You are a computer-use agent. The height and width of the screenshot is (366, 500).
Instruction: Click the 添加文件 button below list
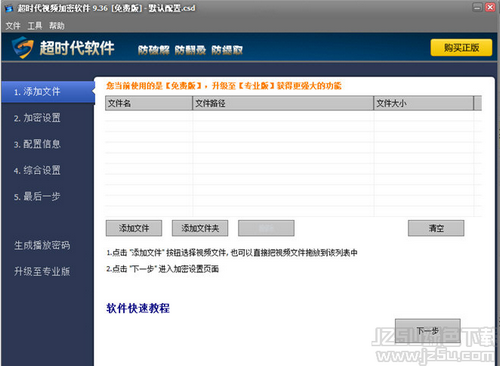click(134, 228)
